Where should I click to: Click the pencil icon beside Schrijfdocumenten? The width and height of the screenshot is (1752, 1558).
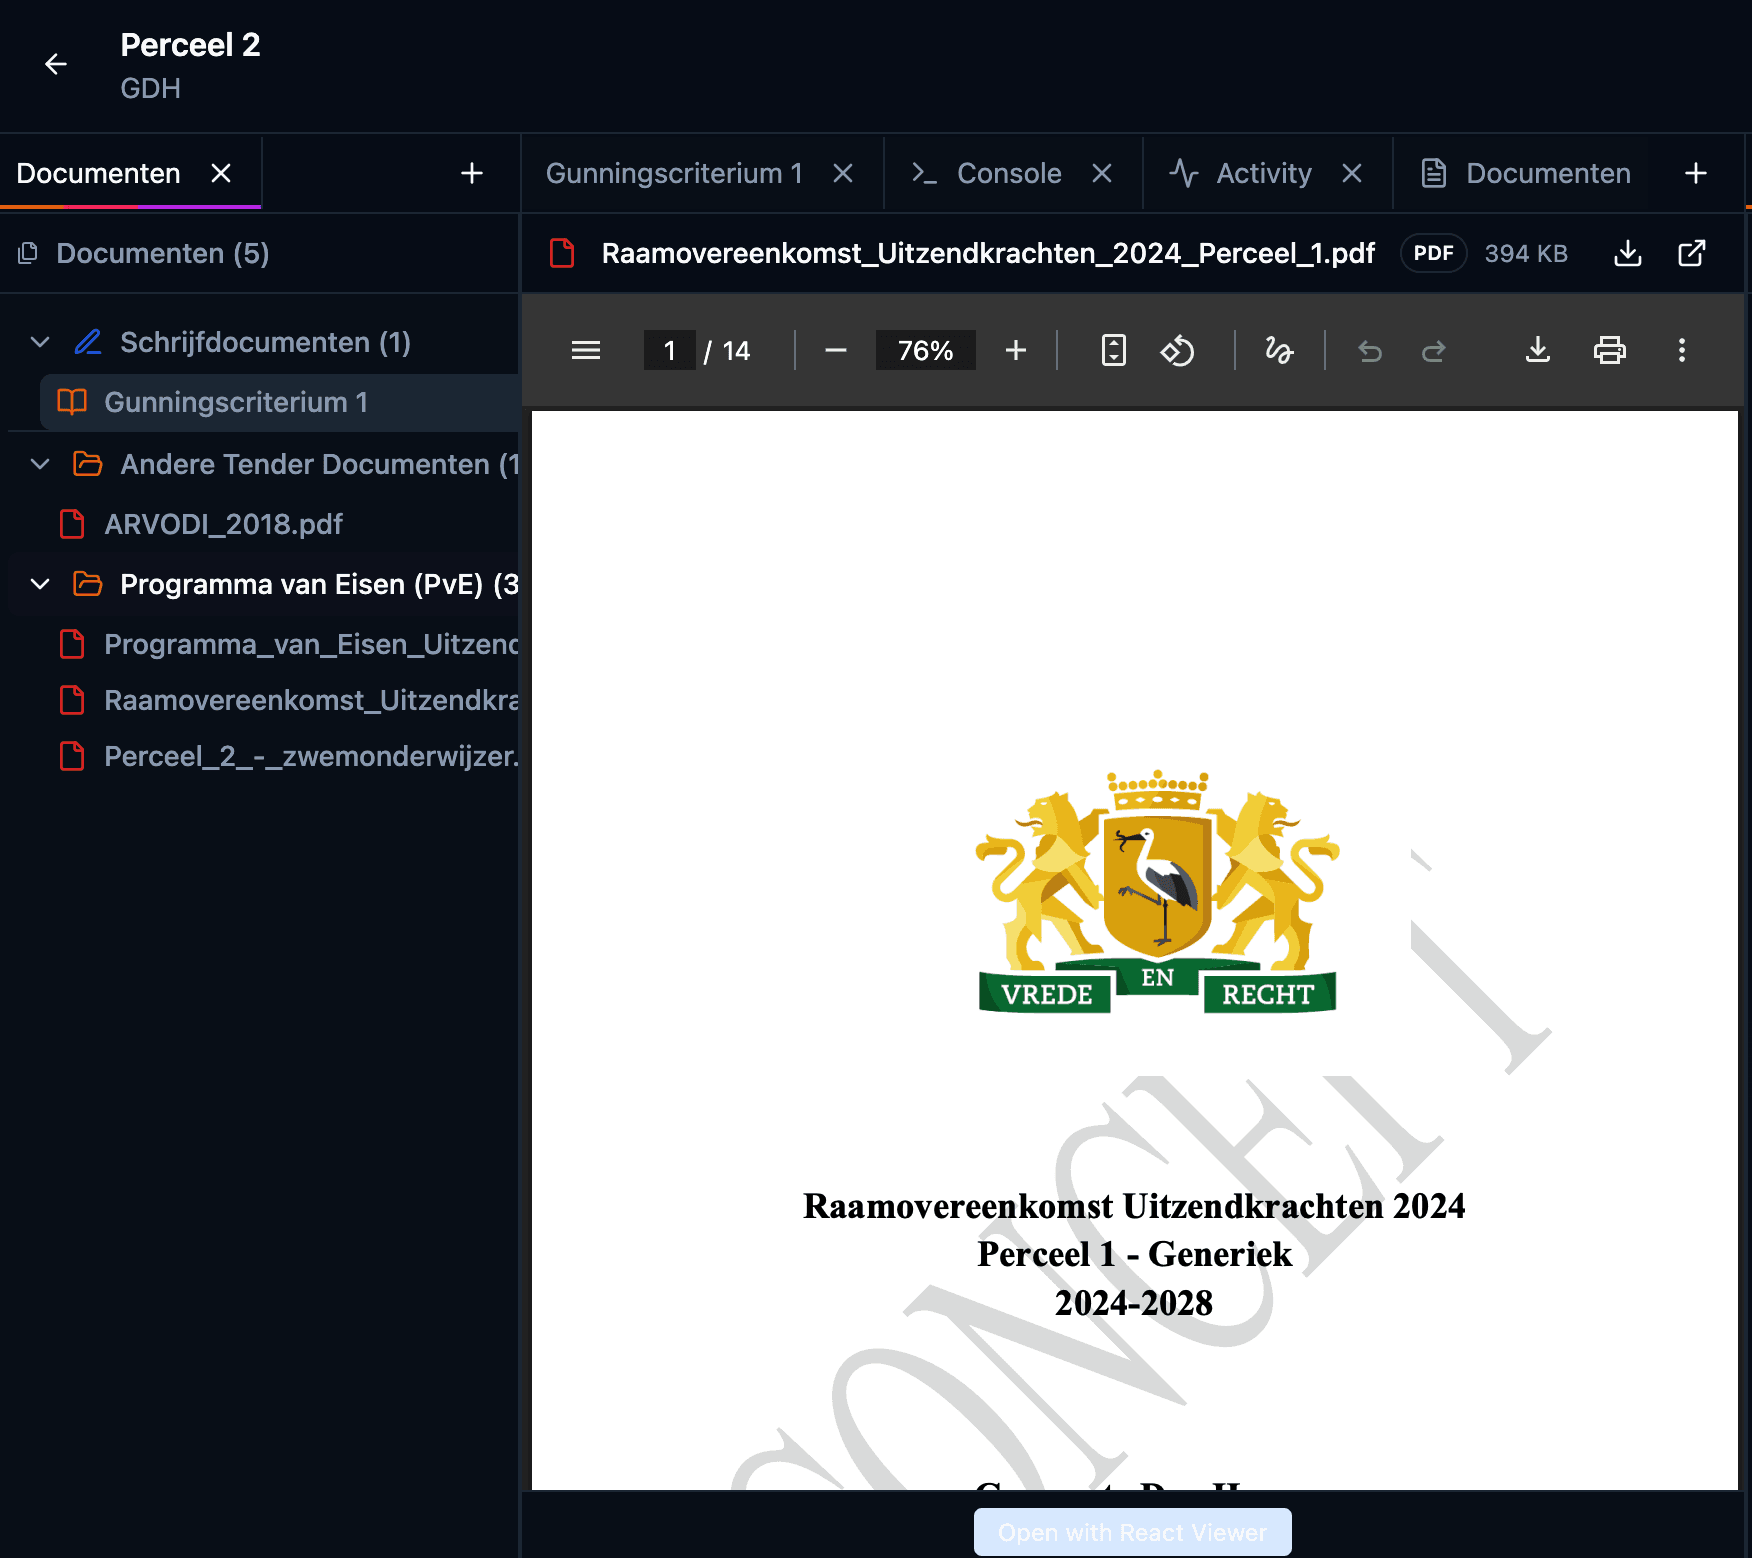[88, 342]
